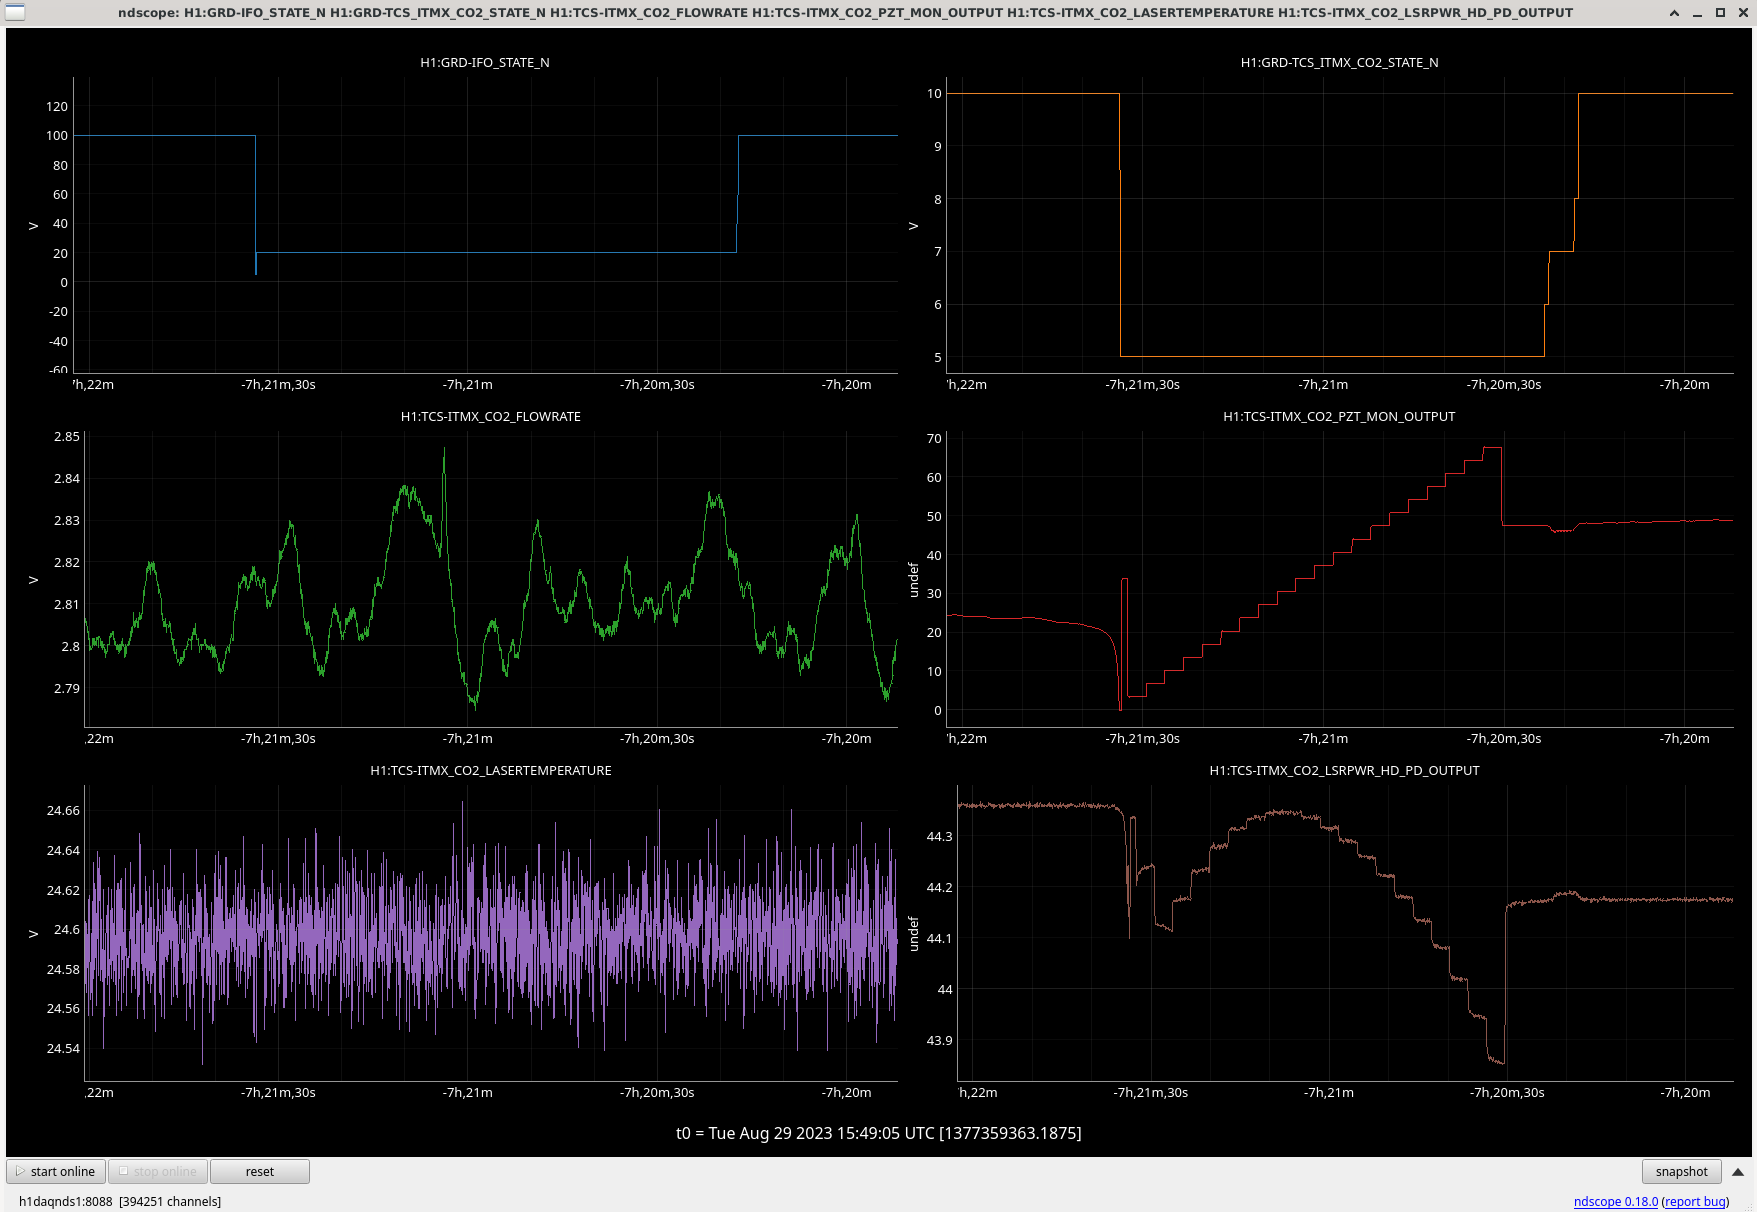Click the 2.85 y-axis label of FLOWRATE plot
The height and width of the screenshot is (1212, 1757).
pyautogui.click(x=66, y=437)
